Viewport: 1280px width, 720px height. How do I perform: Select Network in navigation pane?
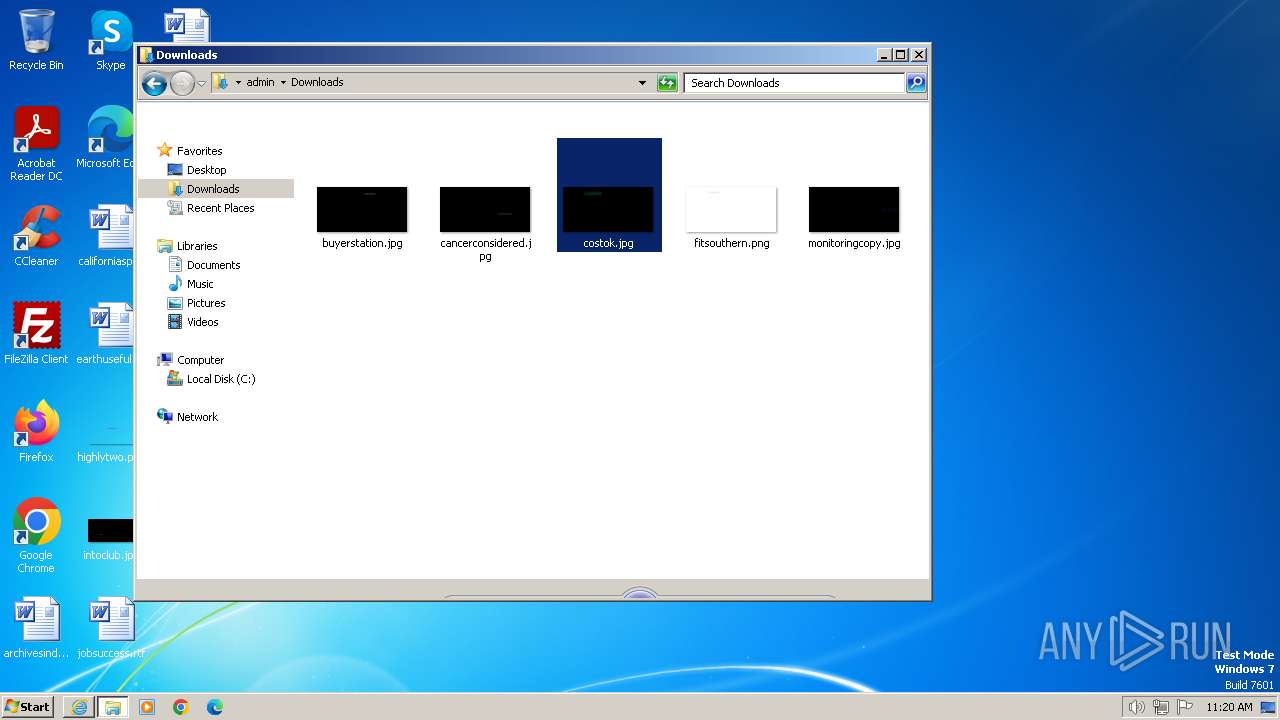[x=197, y=417]
